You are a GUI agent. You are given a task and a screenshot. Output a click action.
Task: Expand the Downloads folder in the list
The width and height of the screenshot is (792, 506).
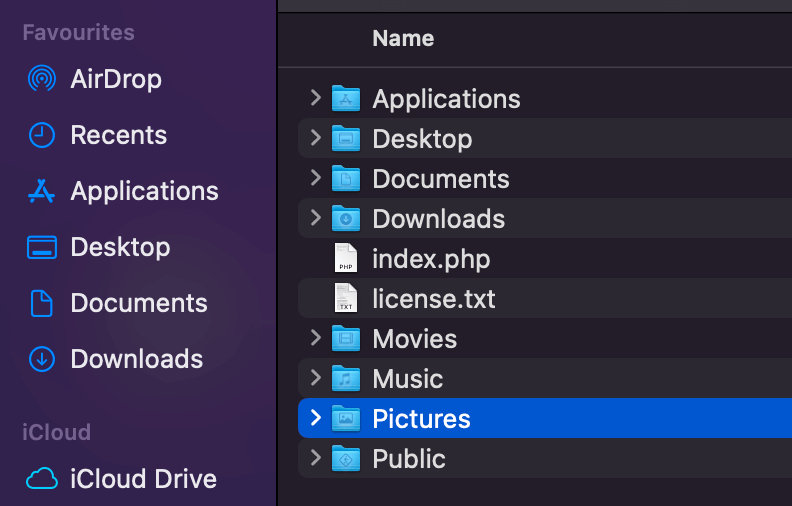[316, 218]
